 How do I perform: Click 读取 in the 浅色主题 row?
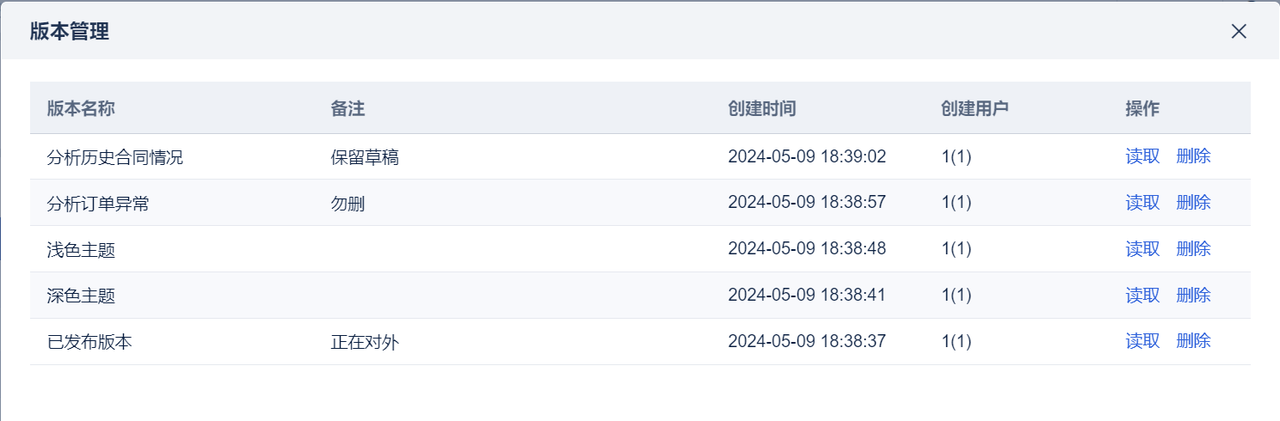tap(1142, 249)
